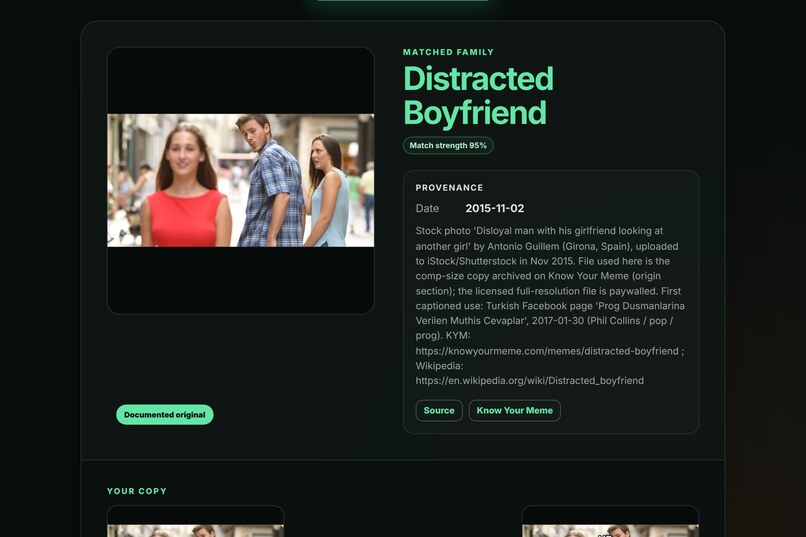Select the date value 2015-11-02

pos(494,209)
